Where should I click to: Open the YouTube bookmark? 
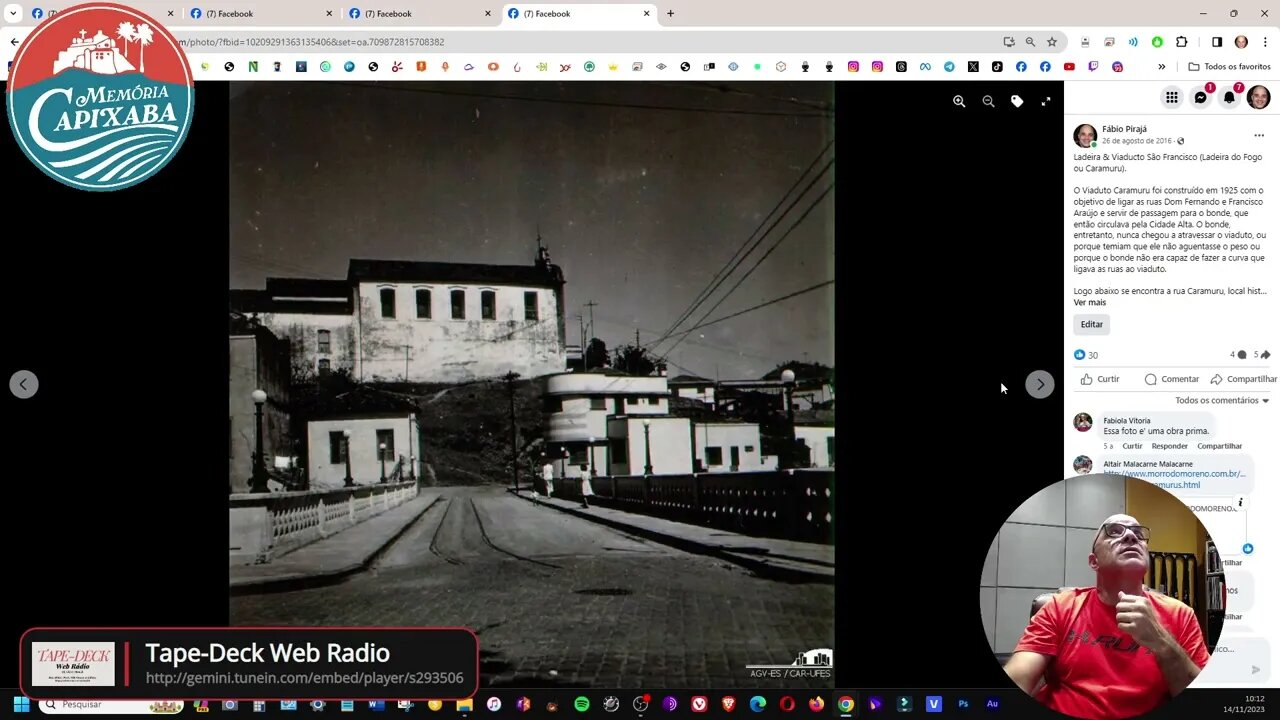1069,67
